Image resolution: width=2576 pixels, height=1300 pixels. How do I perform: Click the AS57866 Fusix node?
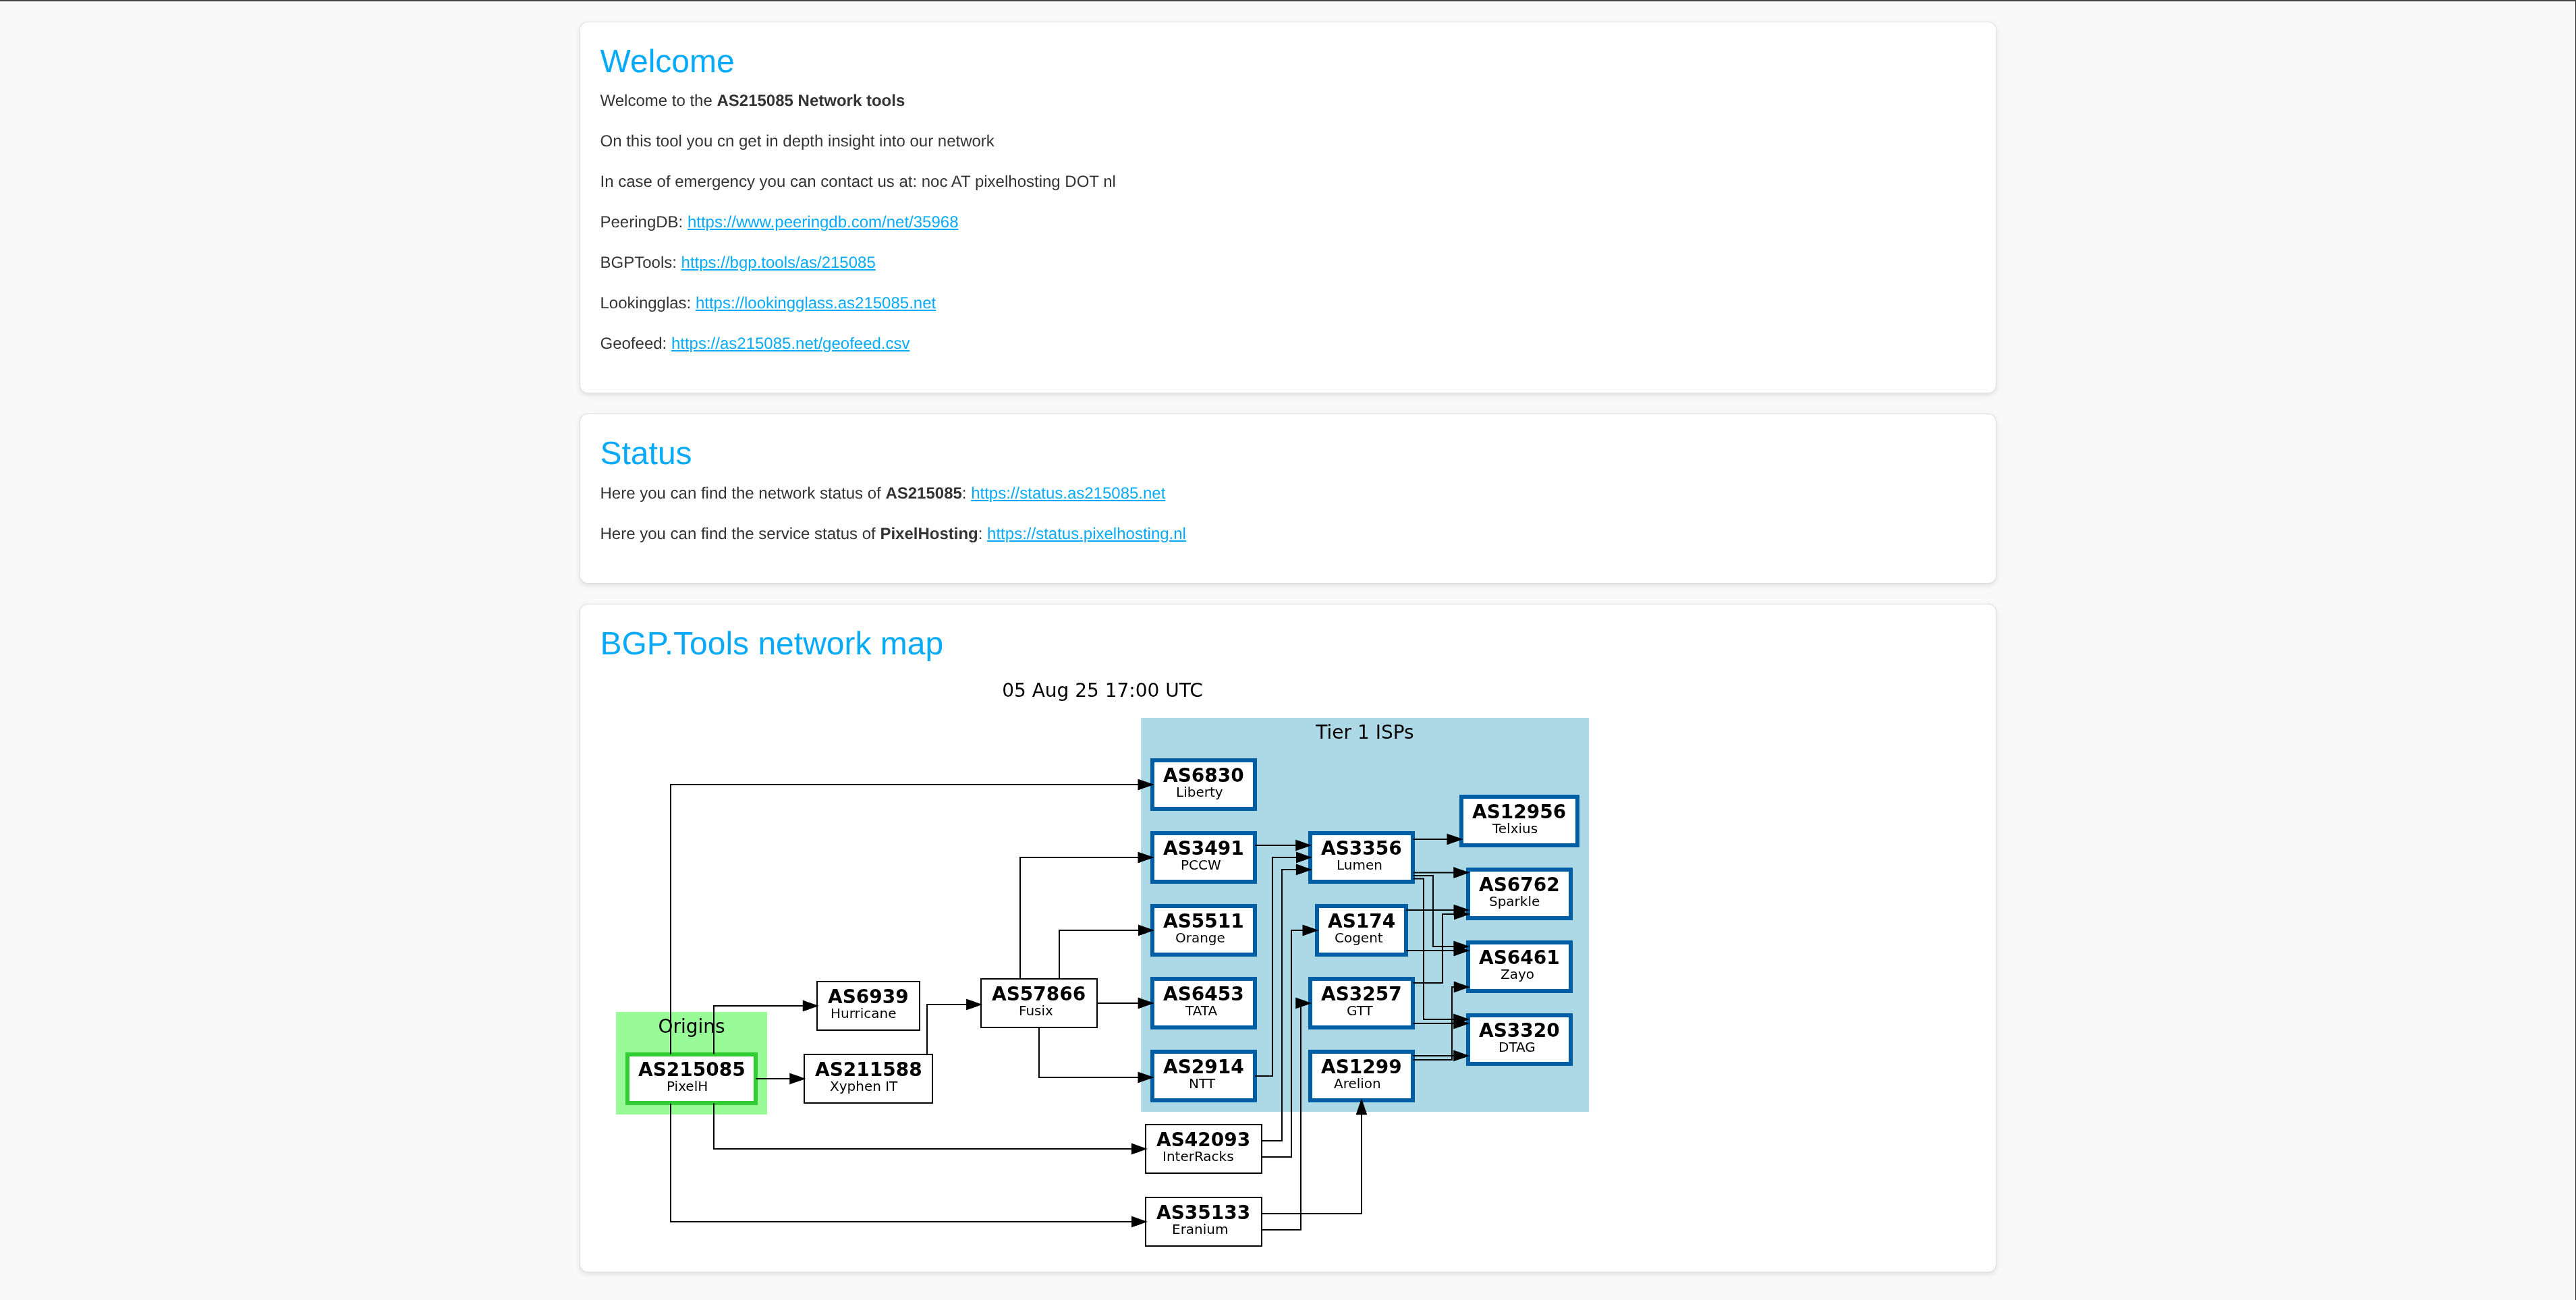pos(1038,1002)
